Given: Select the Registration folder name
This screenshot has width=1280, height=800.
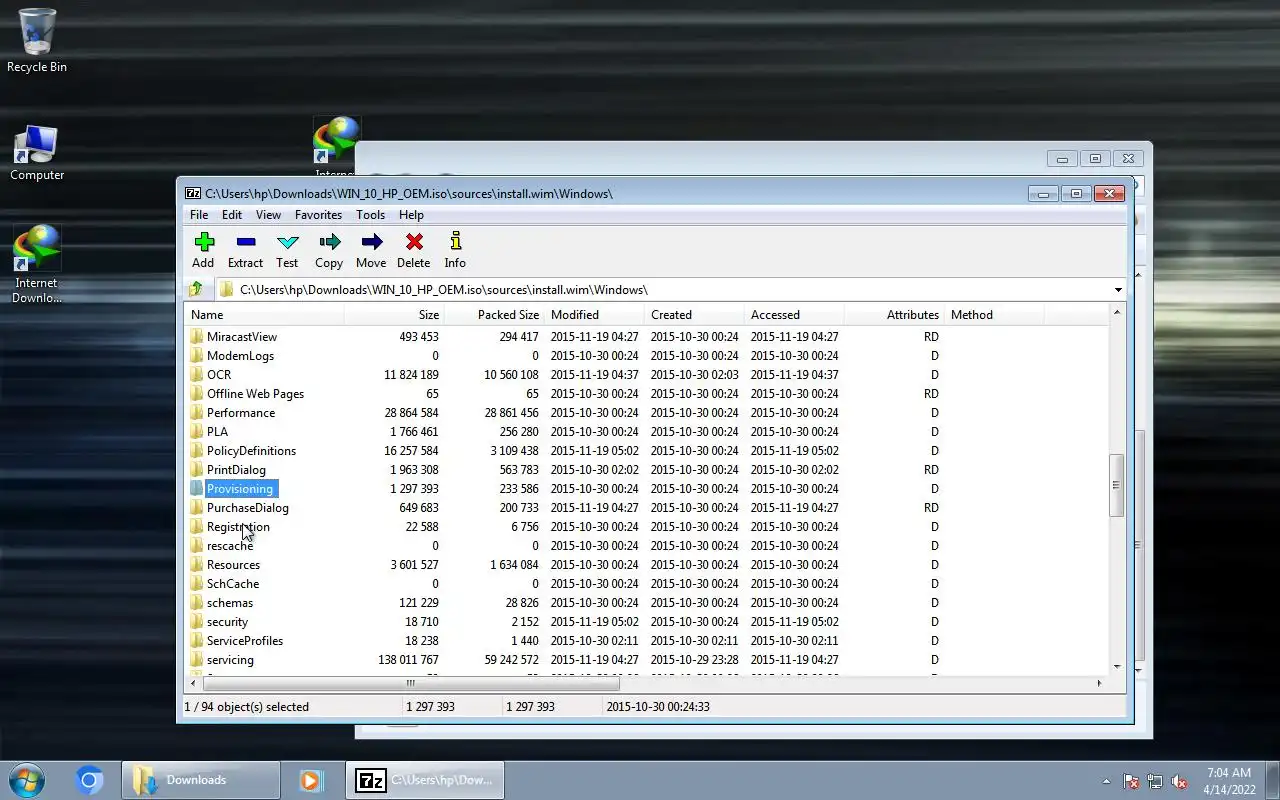Looking at the screenshot, I should click(x=238, y=527).
